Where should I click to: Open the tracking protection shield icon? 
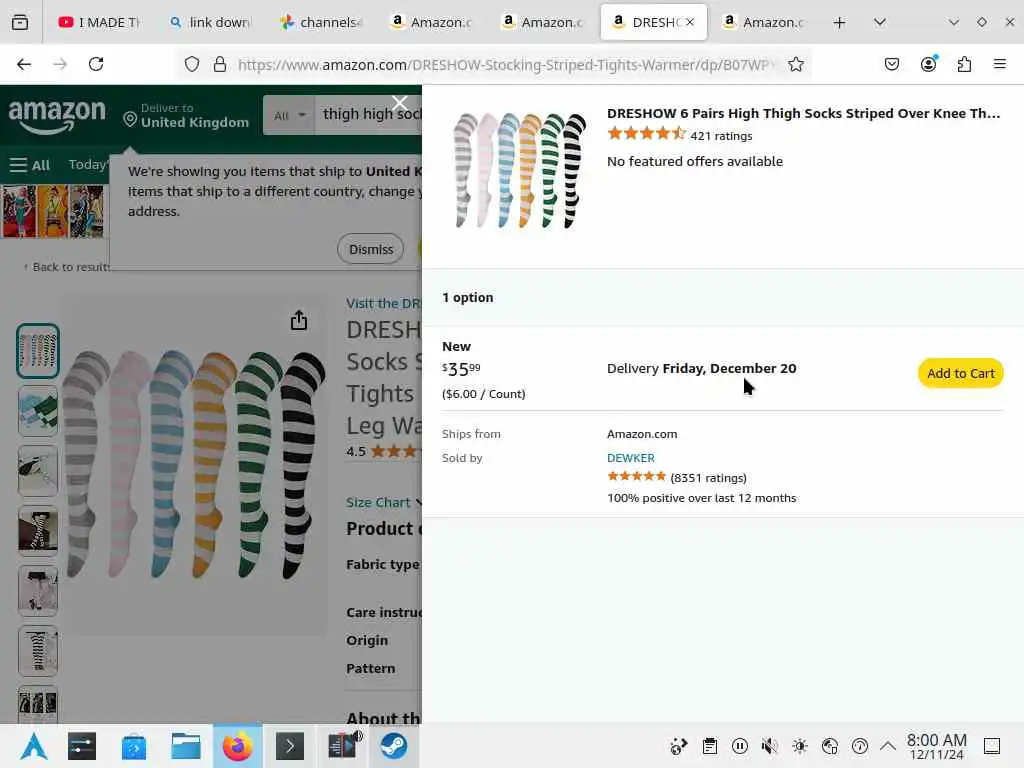click(192, 64)
